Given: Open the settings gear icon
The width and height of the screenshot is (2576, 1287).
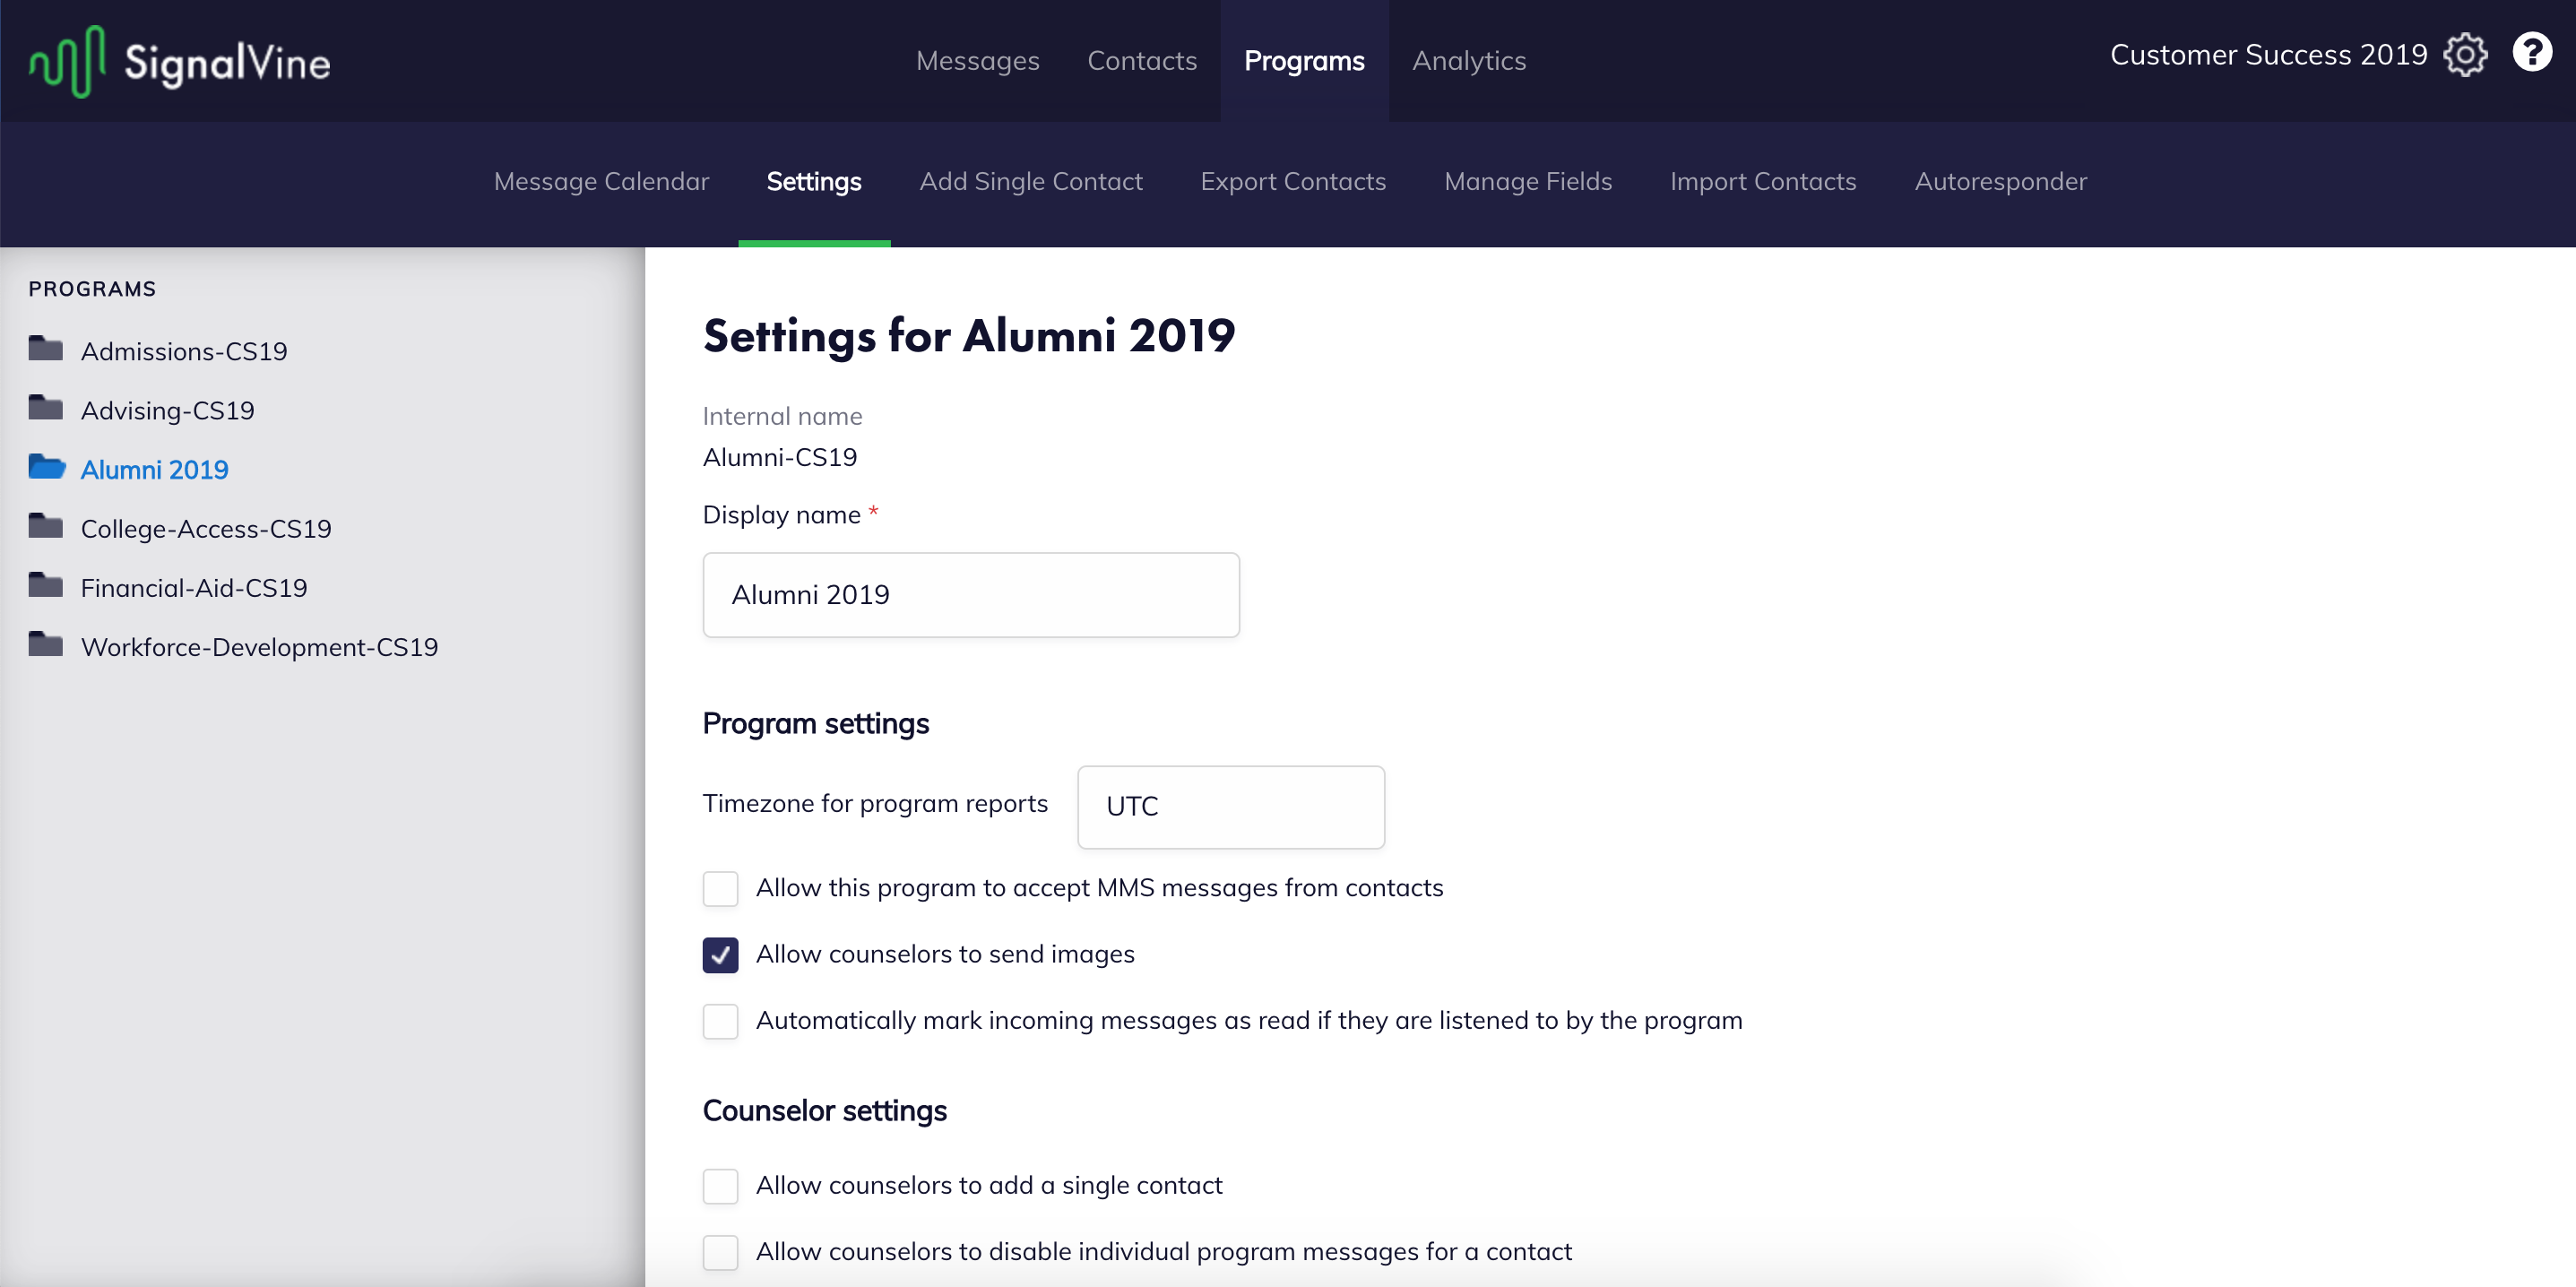Looking at the screenshot, I should [2465, 54].
